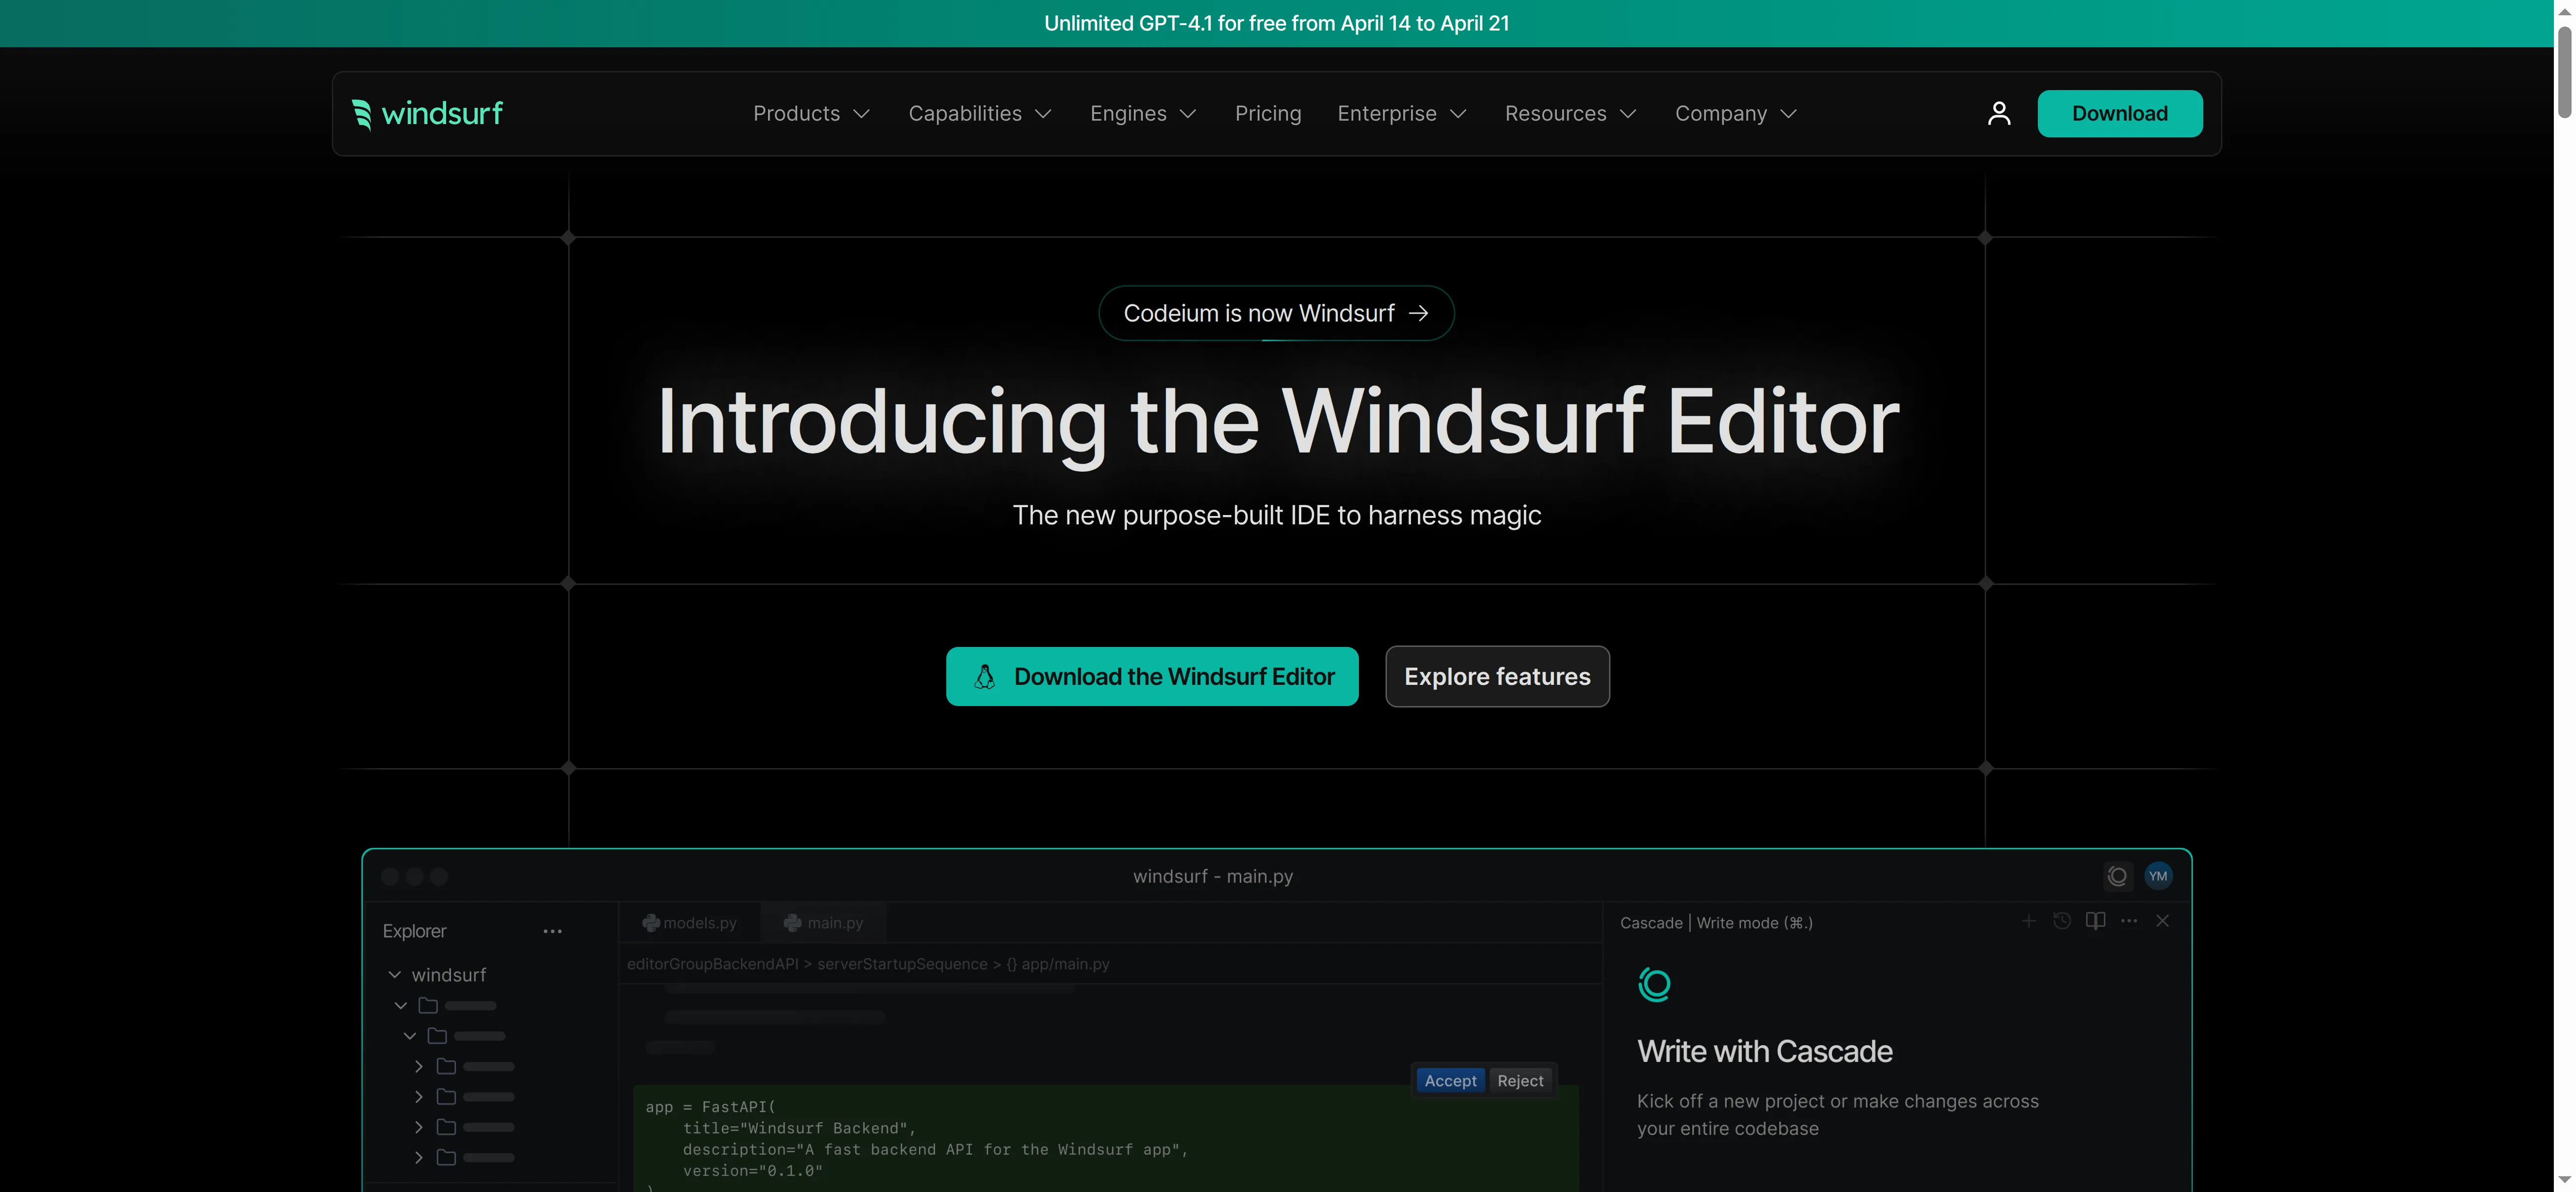Click the Windsurf logo
The image size is (2576, 1192).
428,114
